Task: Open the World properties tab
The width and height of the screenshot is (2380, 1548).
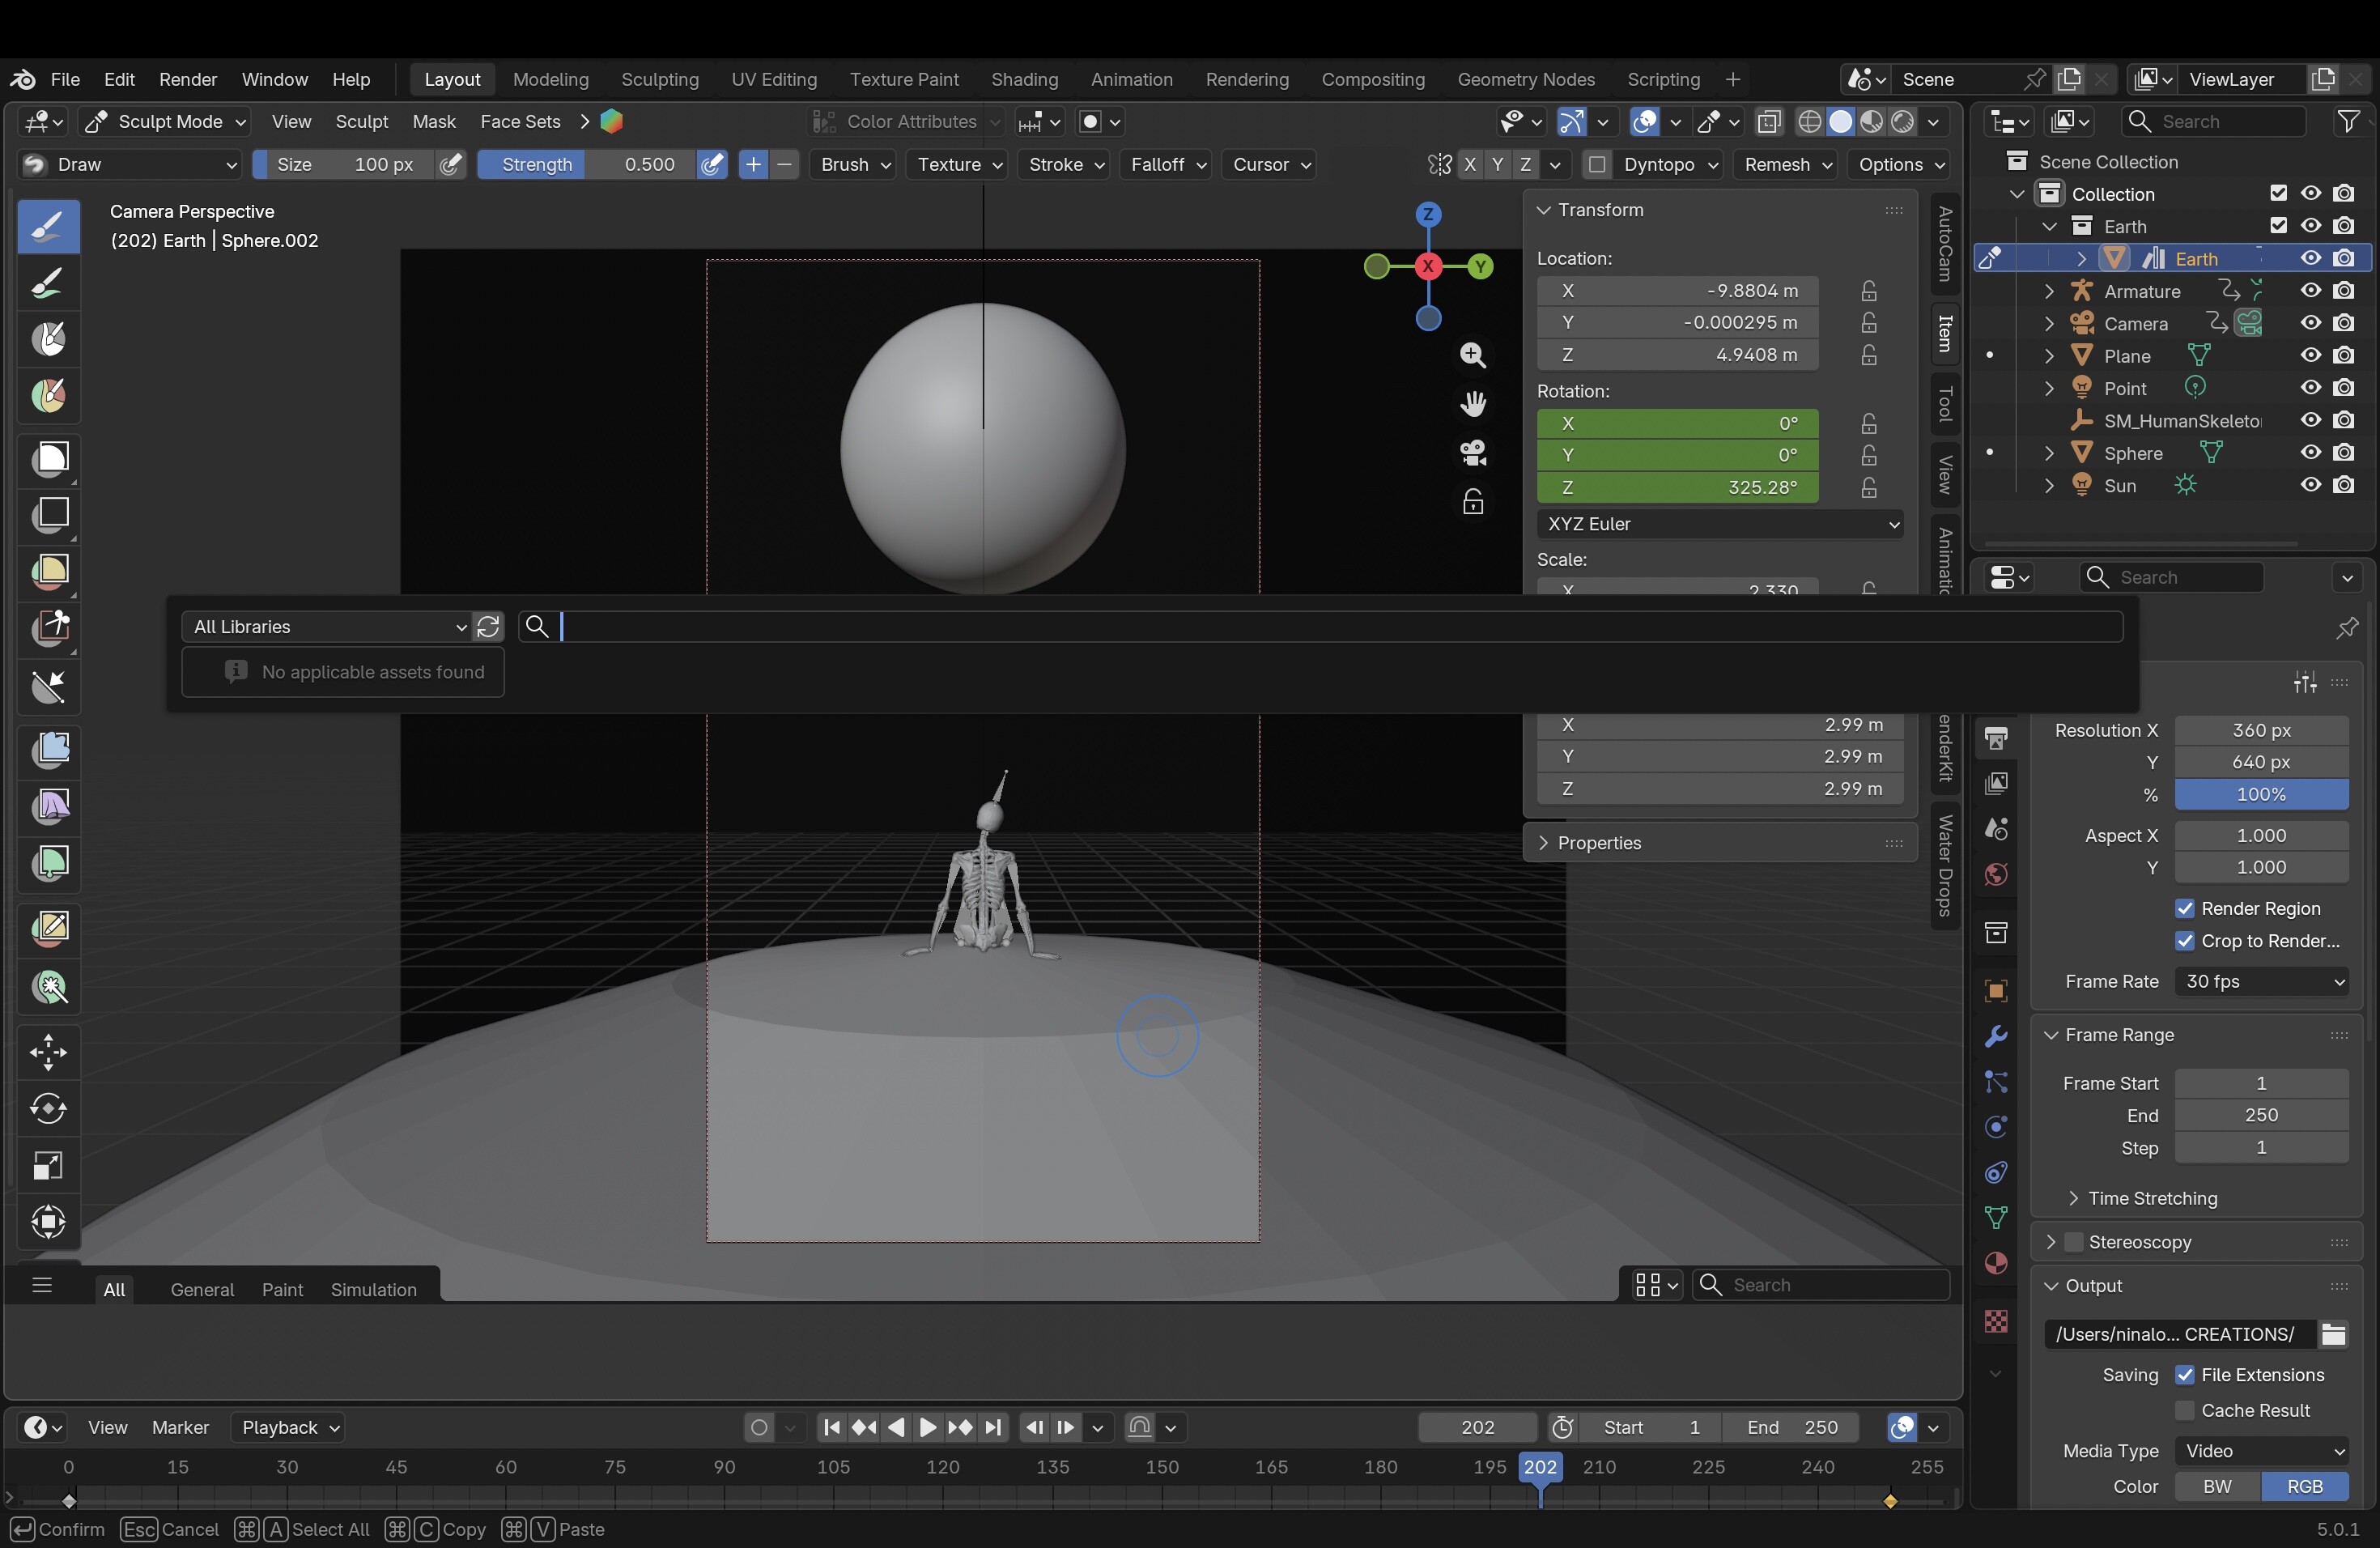Action: click(x=1996, y=874)
